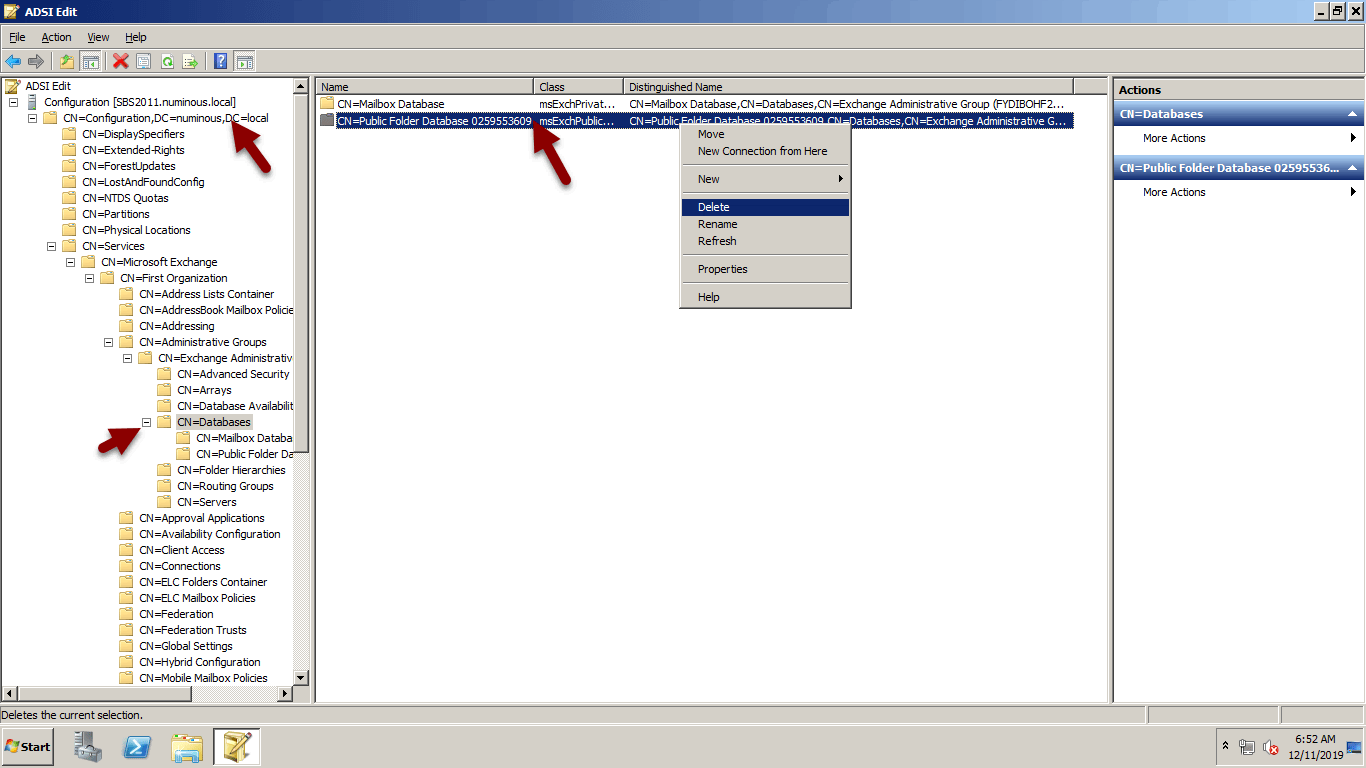Click the CN=DisplaySpecifiers folder icon
This screenshot has height=768, width=1366.
click(69, 134)
